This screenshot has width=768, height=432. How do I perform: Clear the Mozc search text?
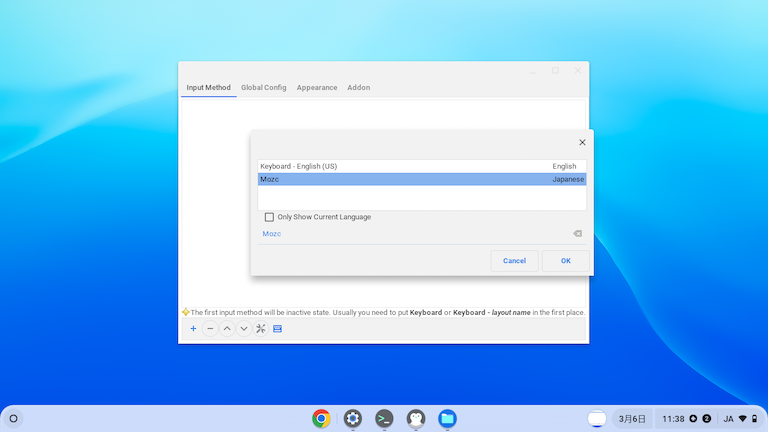[577, 234]
